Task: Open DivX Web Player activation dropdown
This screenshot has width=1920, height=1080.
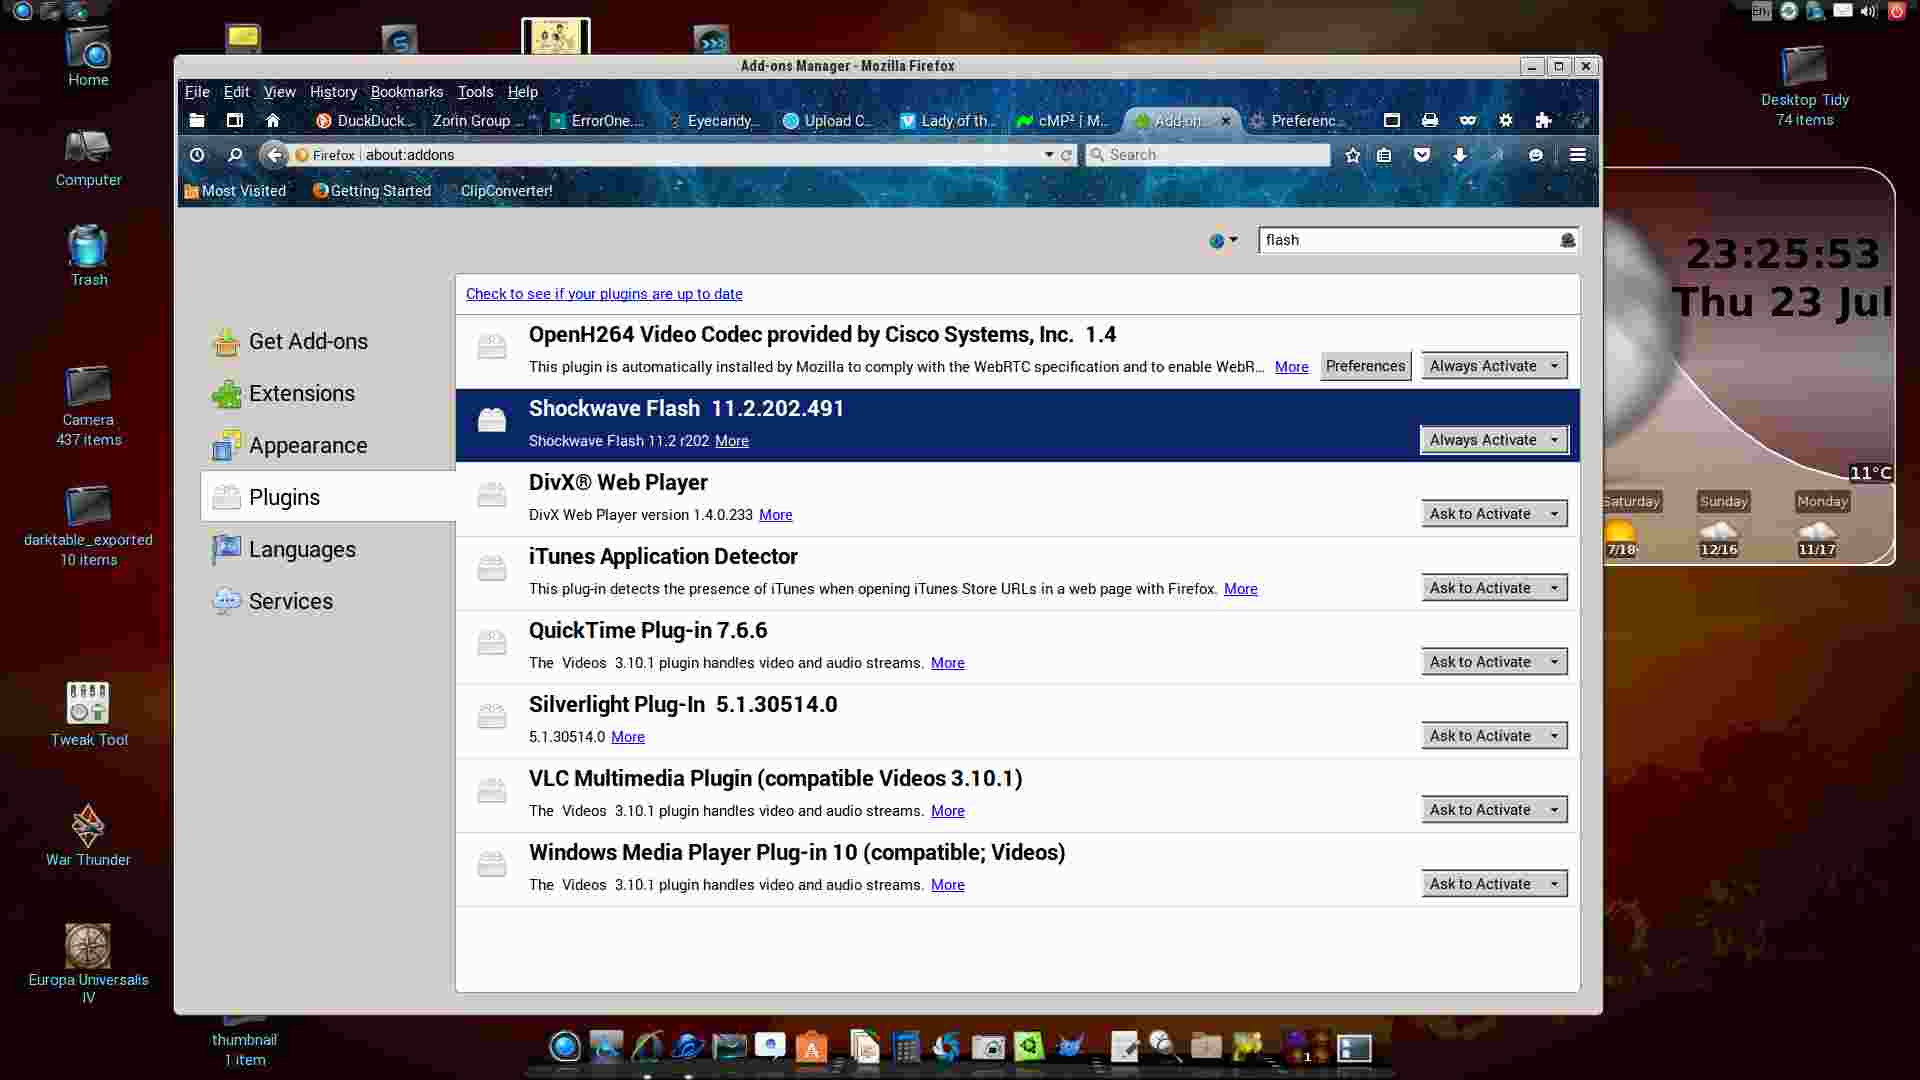Action: point(1493,514)
